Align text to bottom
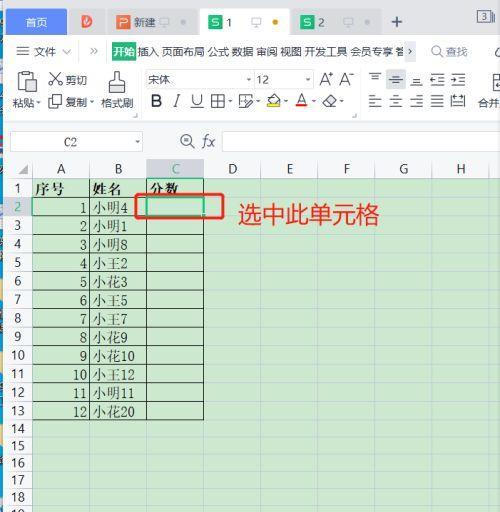500x512 pixels. tap(416, 81)
